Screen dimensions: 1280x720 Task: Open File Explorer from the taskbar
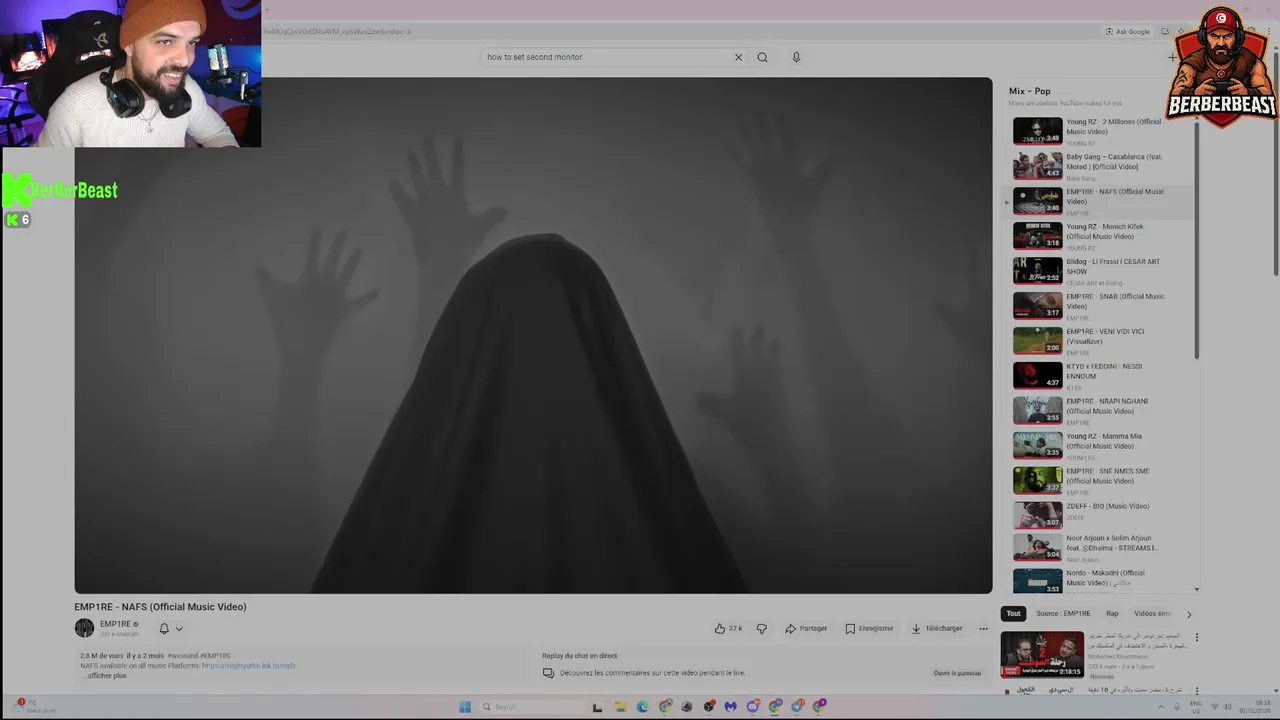tap(620, 707)
